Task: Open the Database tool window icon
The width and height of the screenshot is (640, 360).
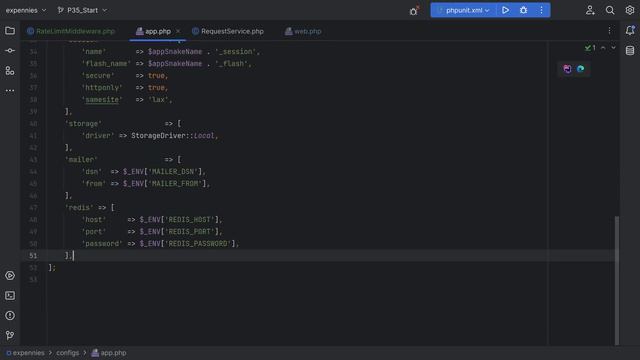Action: [630, 50]
